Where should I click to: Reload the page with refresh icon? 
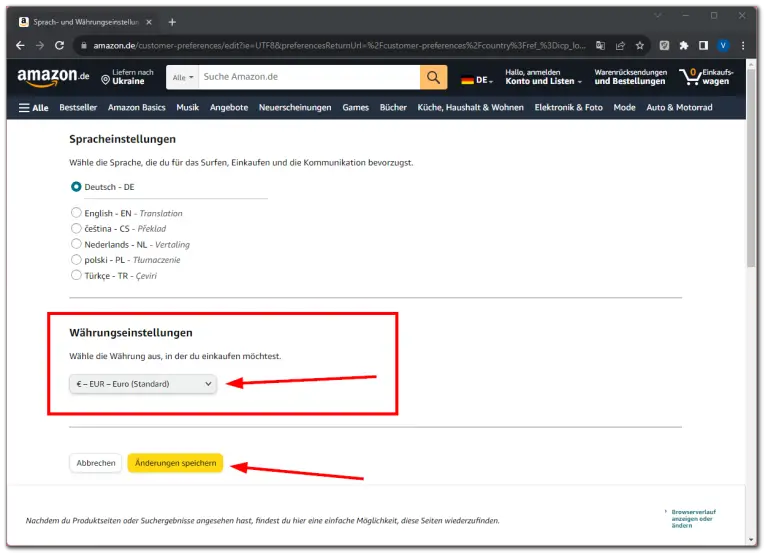[60, 46]
